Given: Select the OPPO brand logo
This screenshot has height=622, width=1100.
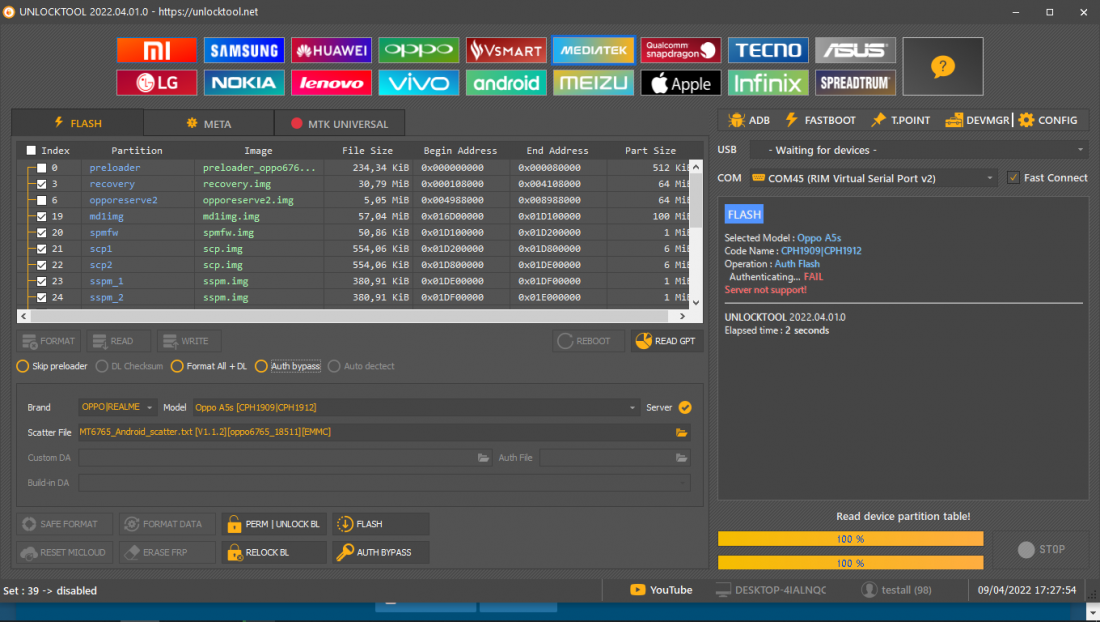Looking at the screenshot, I should (419, 50).
